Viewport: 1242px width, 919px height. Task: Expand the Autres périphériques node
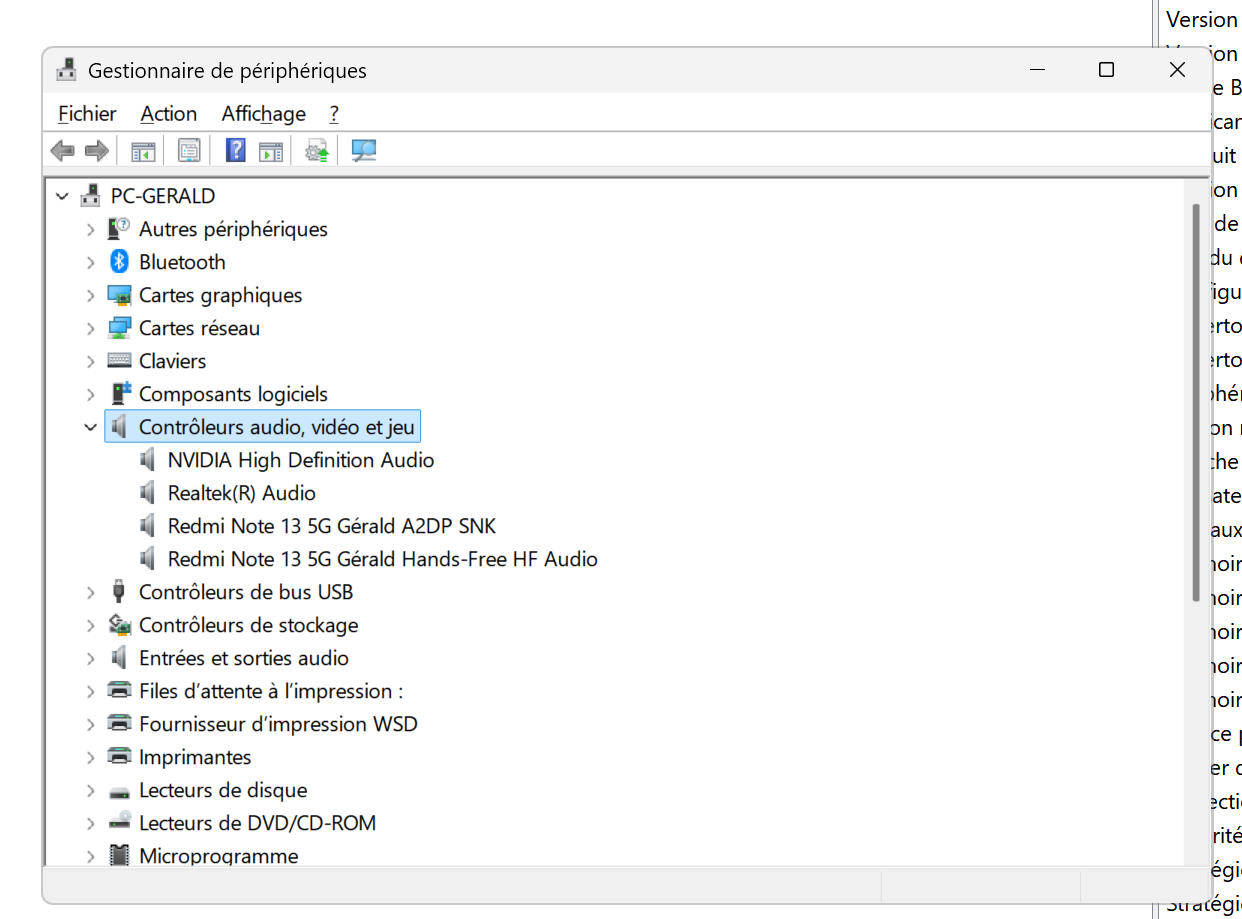tap(91, 229)
